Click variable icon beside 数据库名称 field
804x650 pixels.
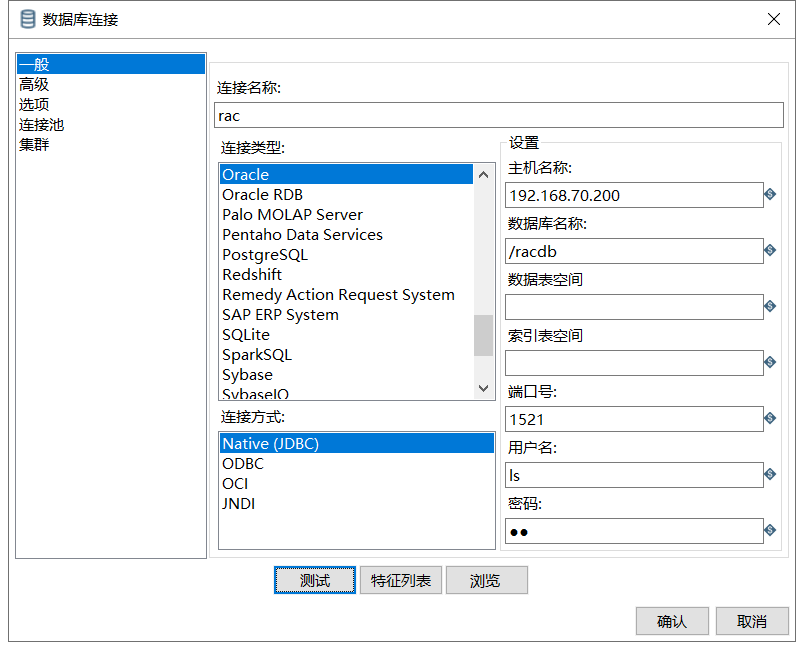770,250
